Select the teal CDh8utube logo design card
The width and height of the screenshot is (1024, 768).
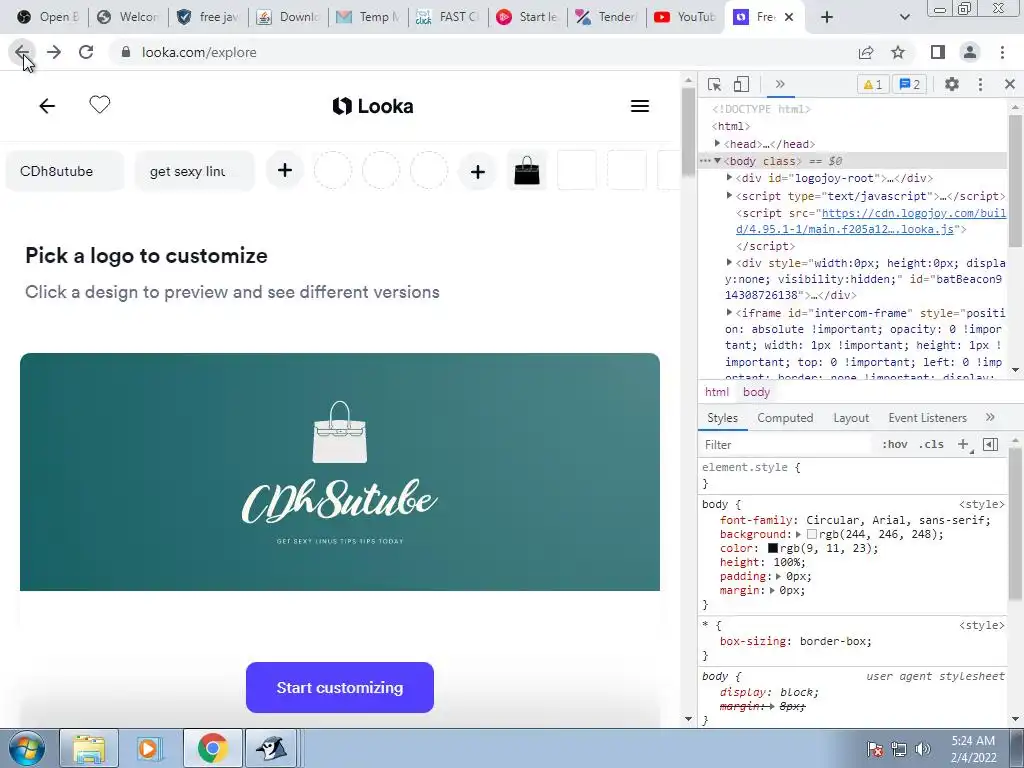pyautogui.click(x=340, y=472)
